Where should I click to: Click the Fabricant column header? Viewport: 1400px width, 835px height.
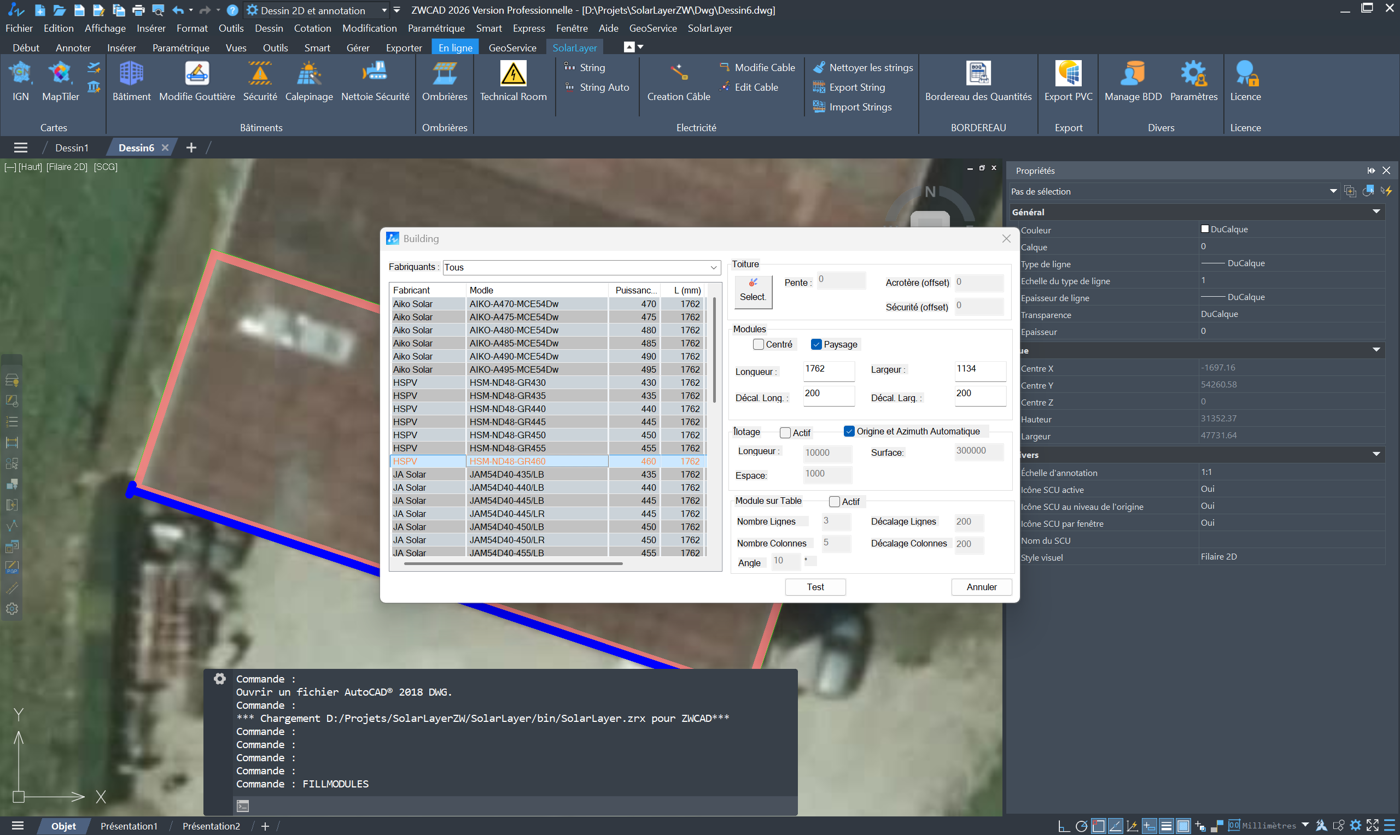pos(427,290)
